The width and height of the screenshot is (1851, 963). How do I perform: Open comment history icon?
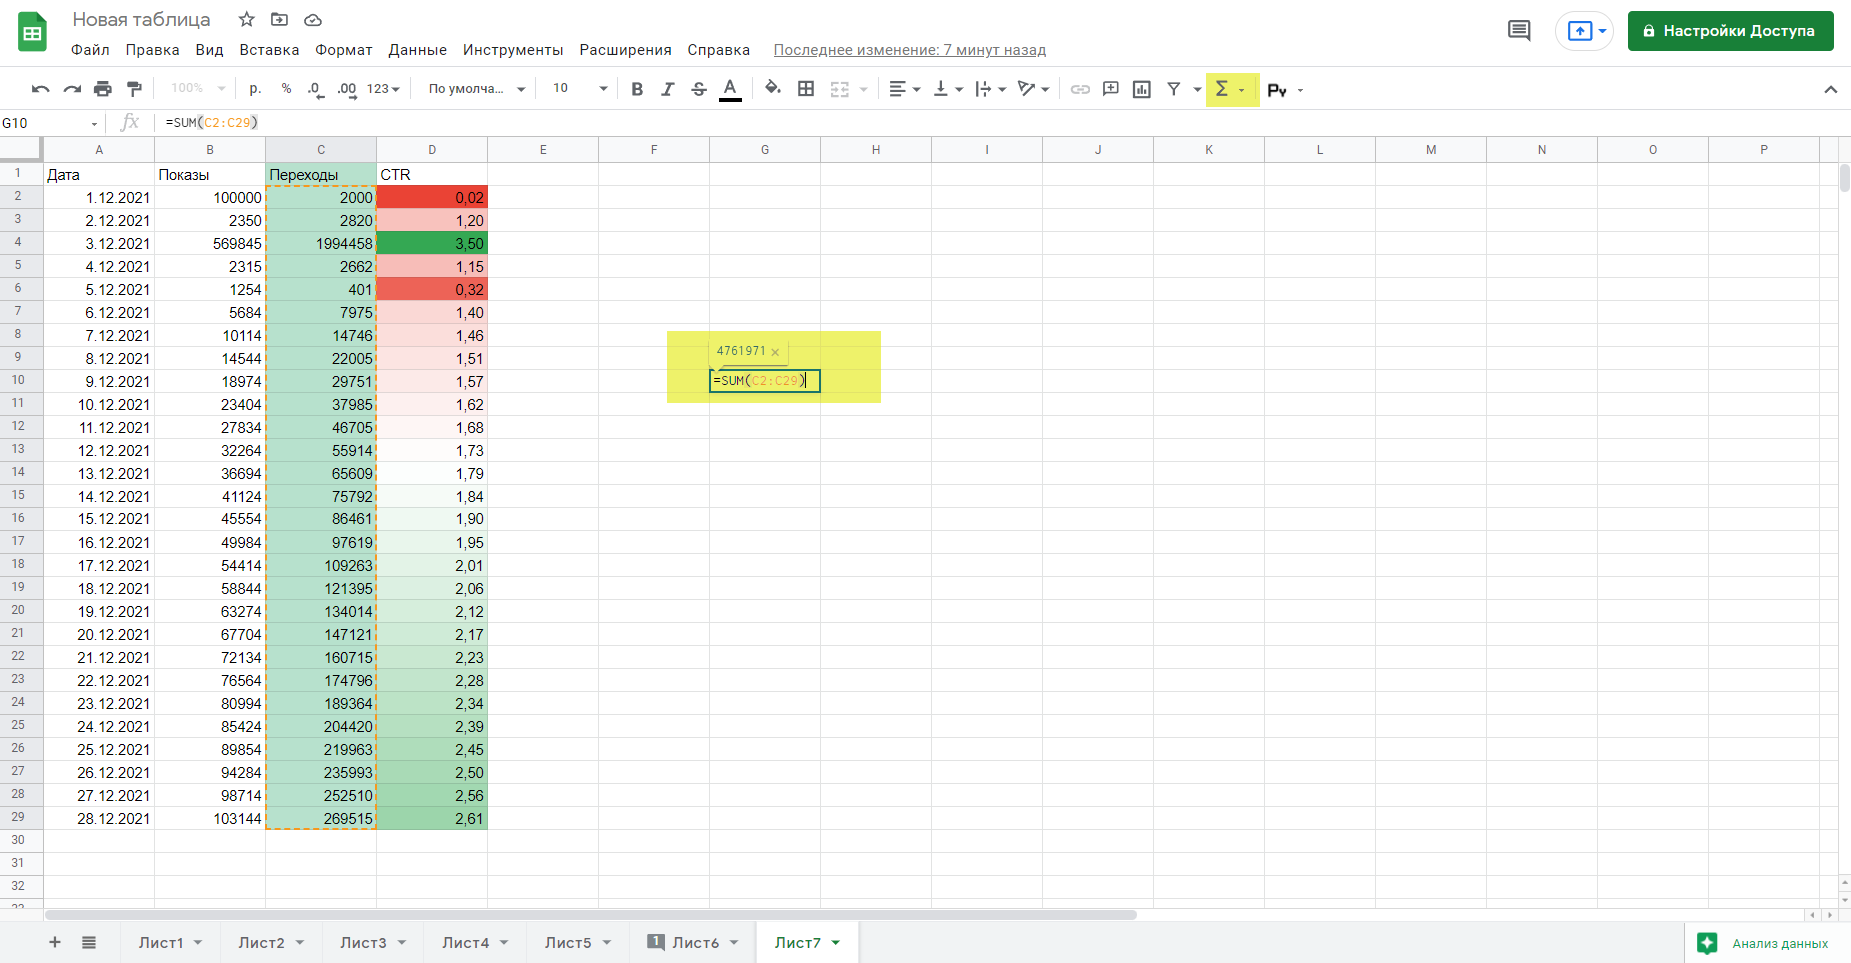[1518, 31]
